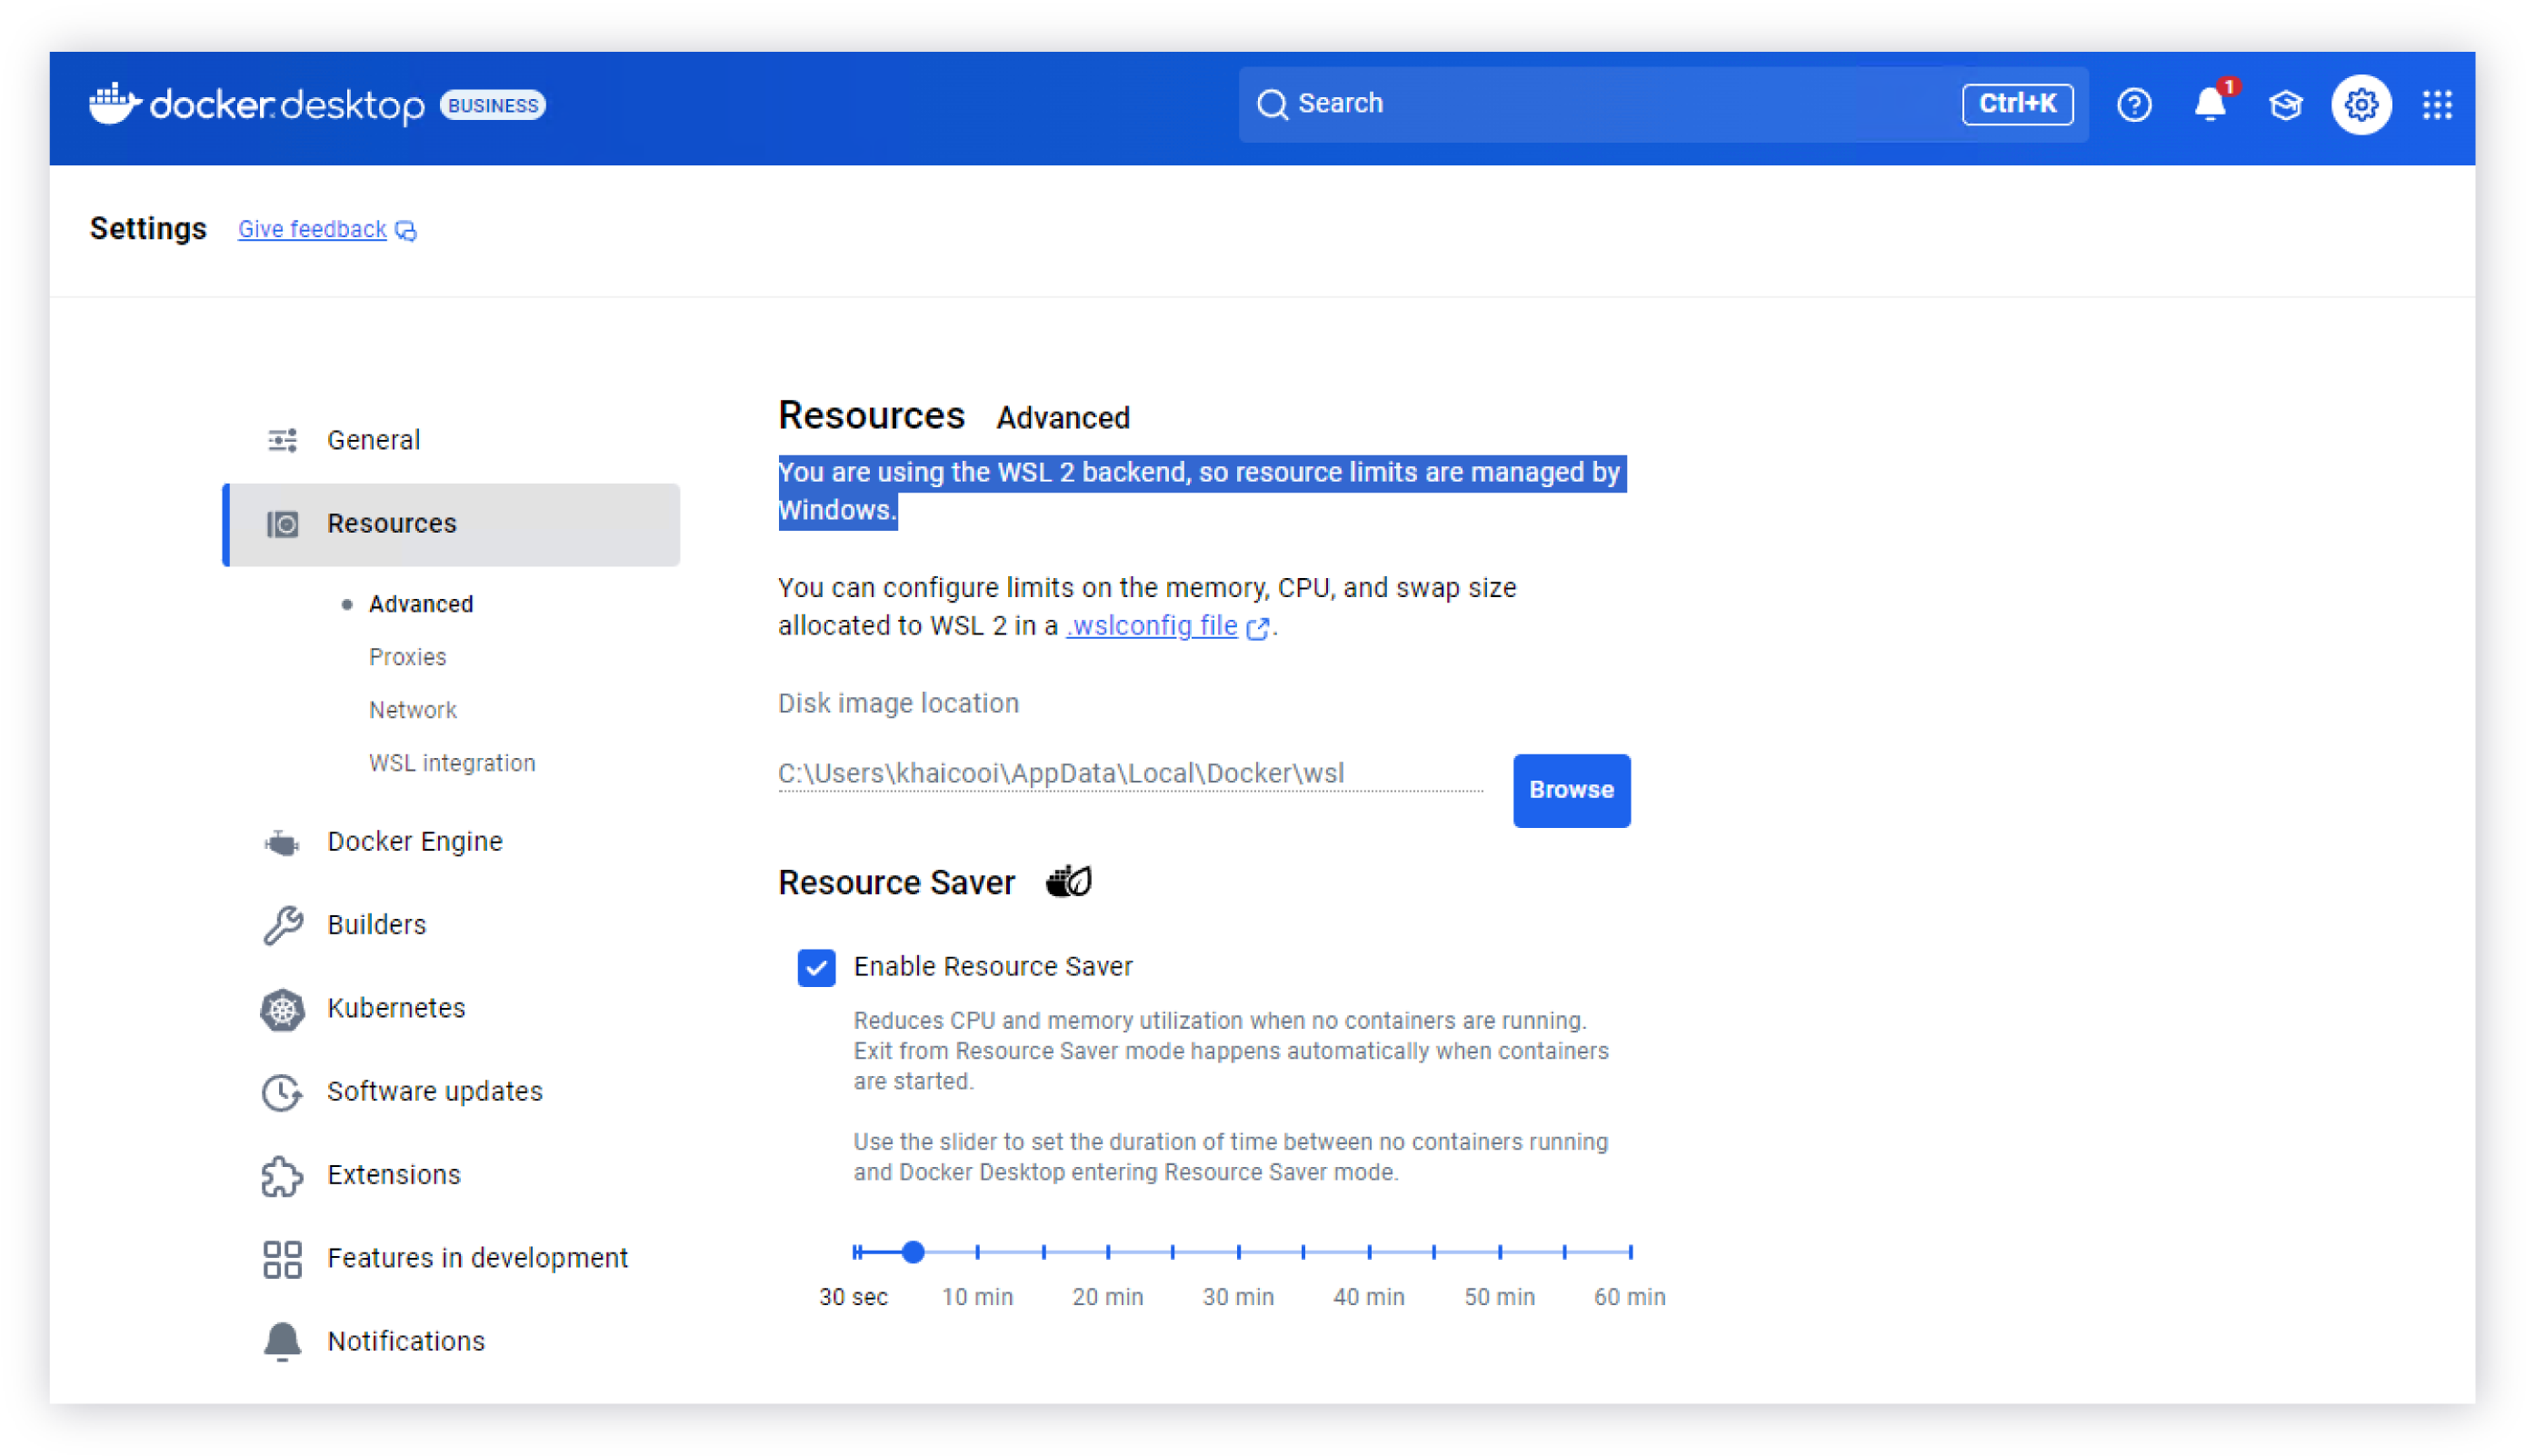The width and height of the screenshot is (2526, 1456).
Task: Open Extensions settings
Action: [x=451, y=1175]
